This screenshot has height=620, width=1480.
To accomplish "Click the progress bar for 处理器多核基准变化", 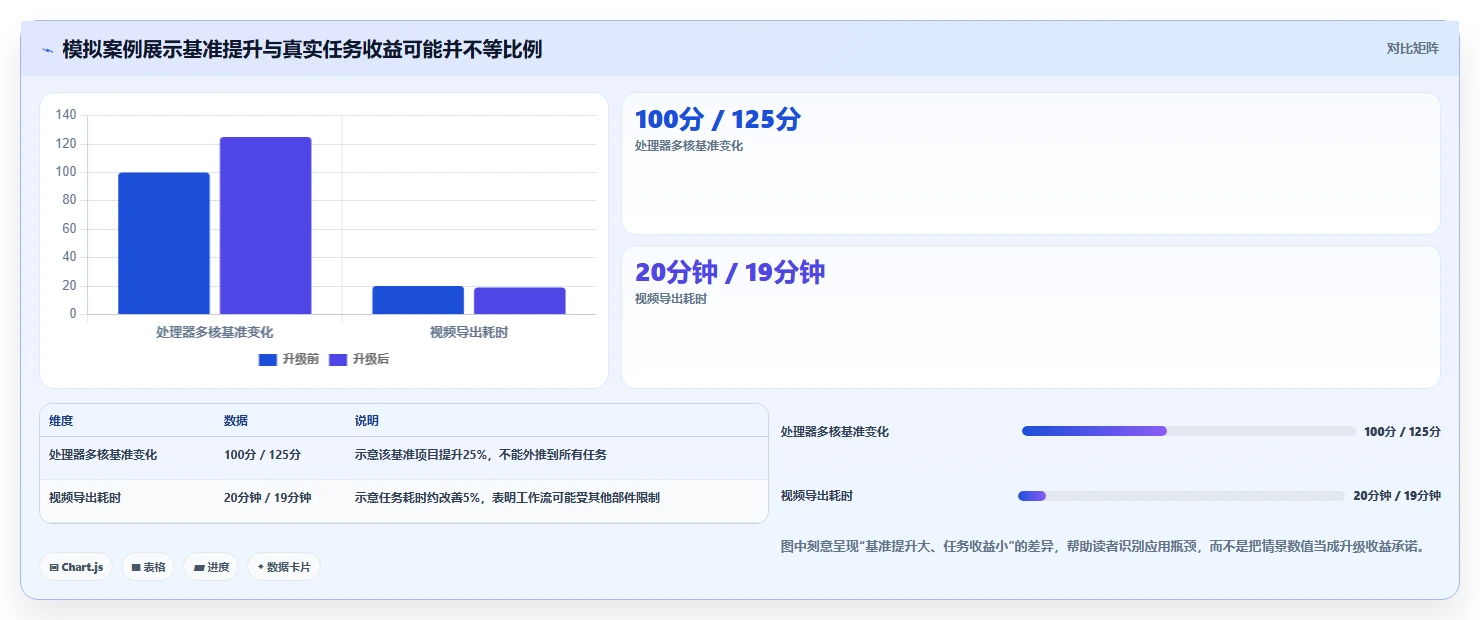I will coord(1189,431).
